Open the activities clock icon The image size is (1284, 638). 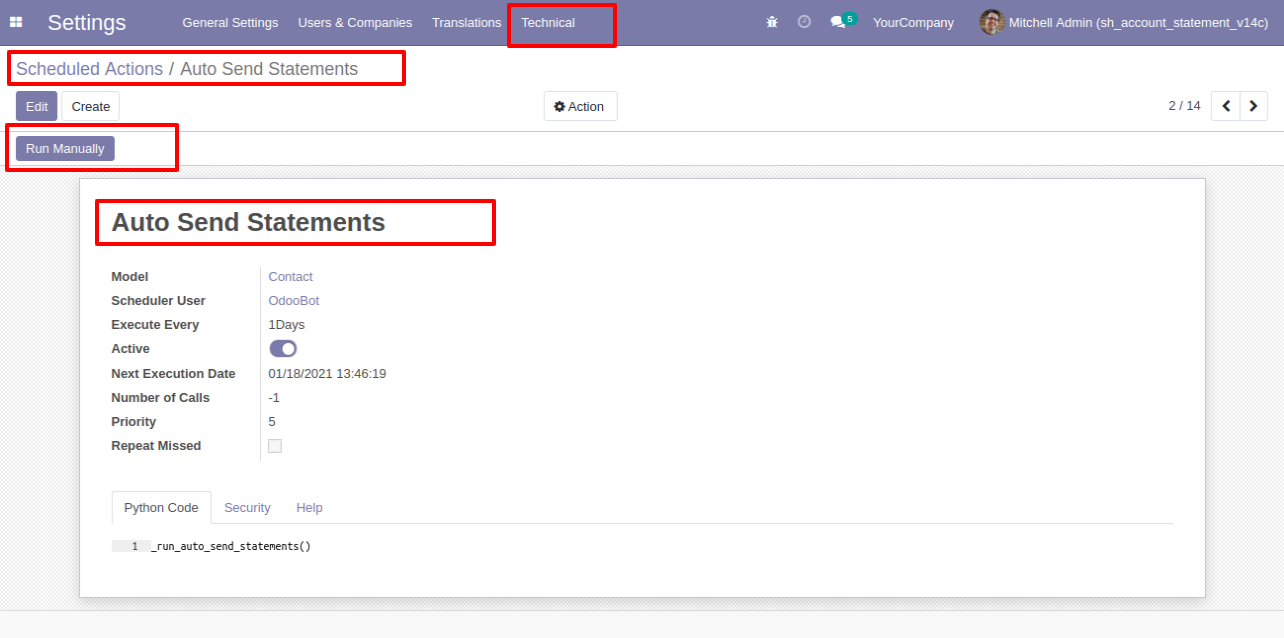804,22
